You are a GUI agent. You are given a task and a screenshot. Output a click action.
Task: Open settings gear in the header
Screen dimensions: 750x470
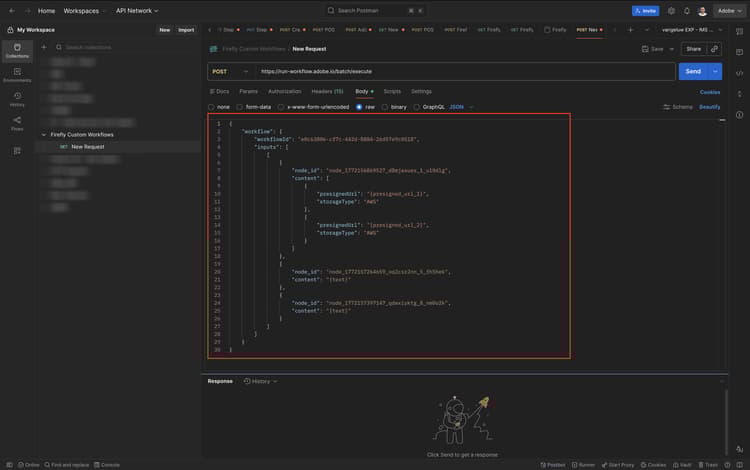pos(671,11)
